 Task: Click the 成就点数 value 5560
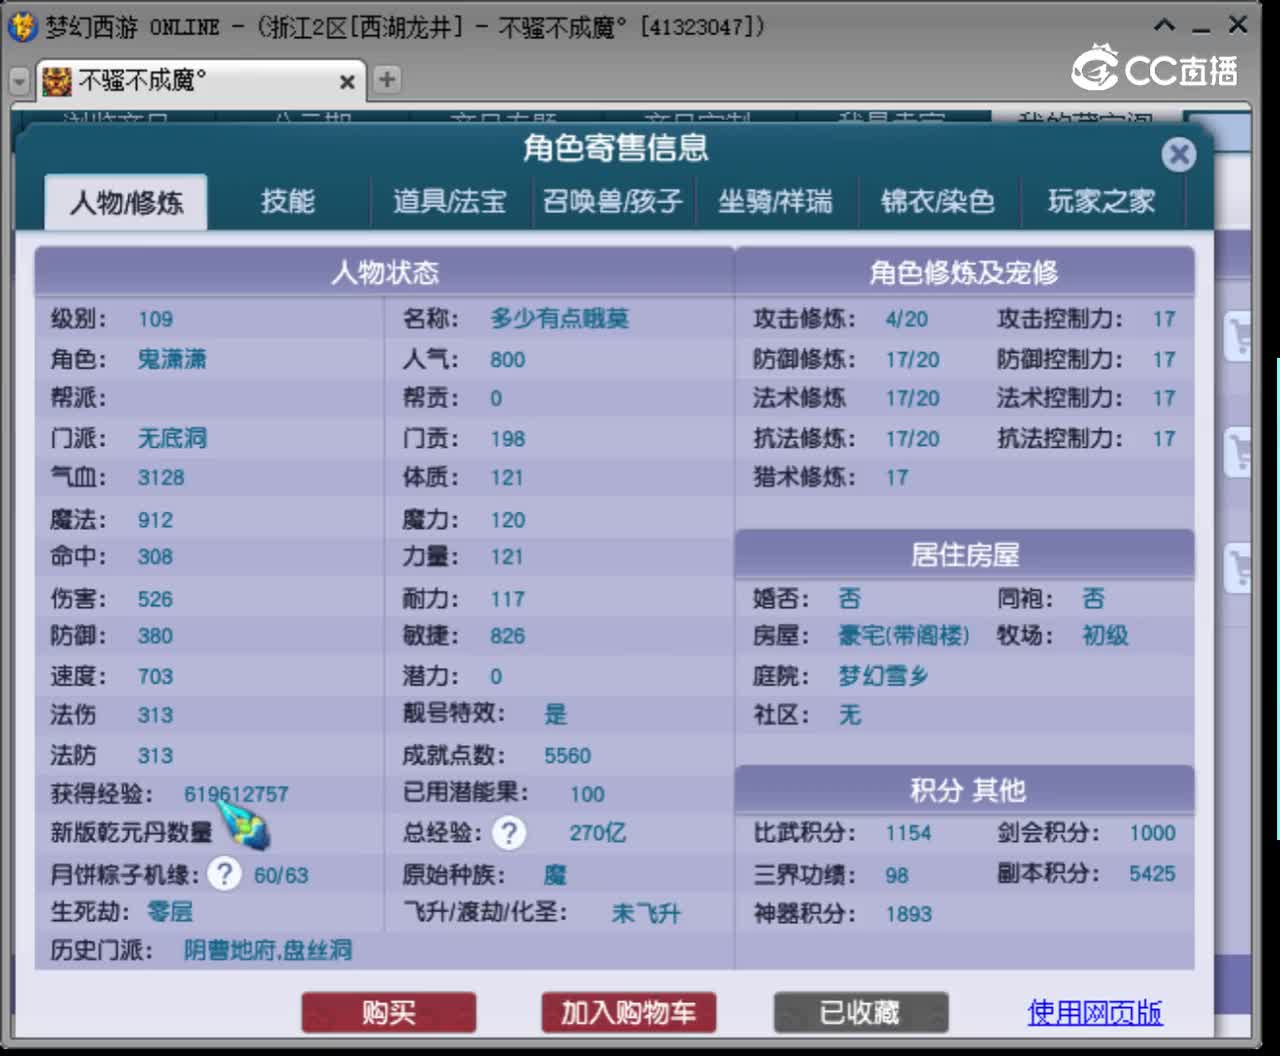point(568,756)
